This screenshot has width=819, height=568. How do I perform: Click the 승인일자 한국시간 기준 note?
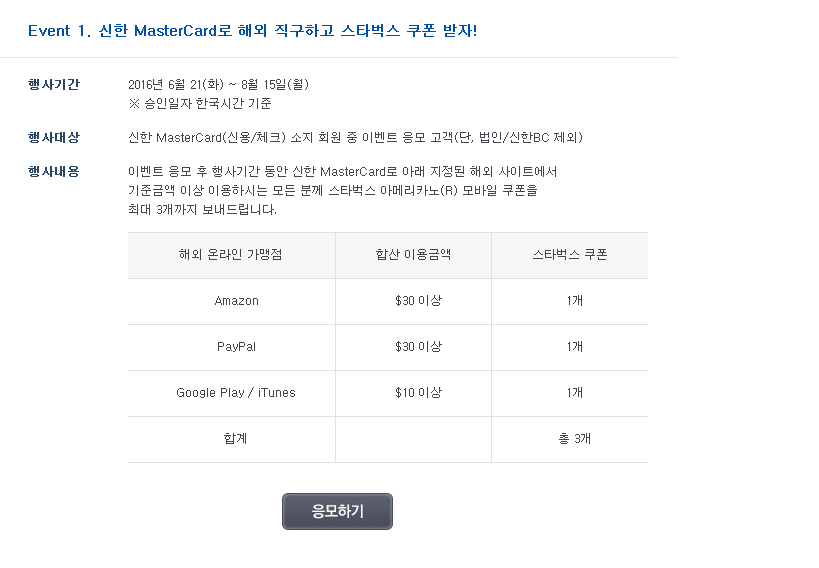200,103
